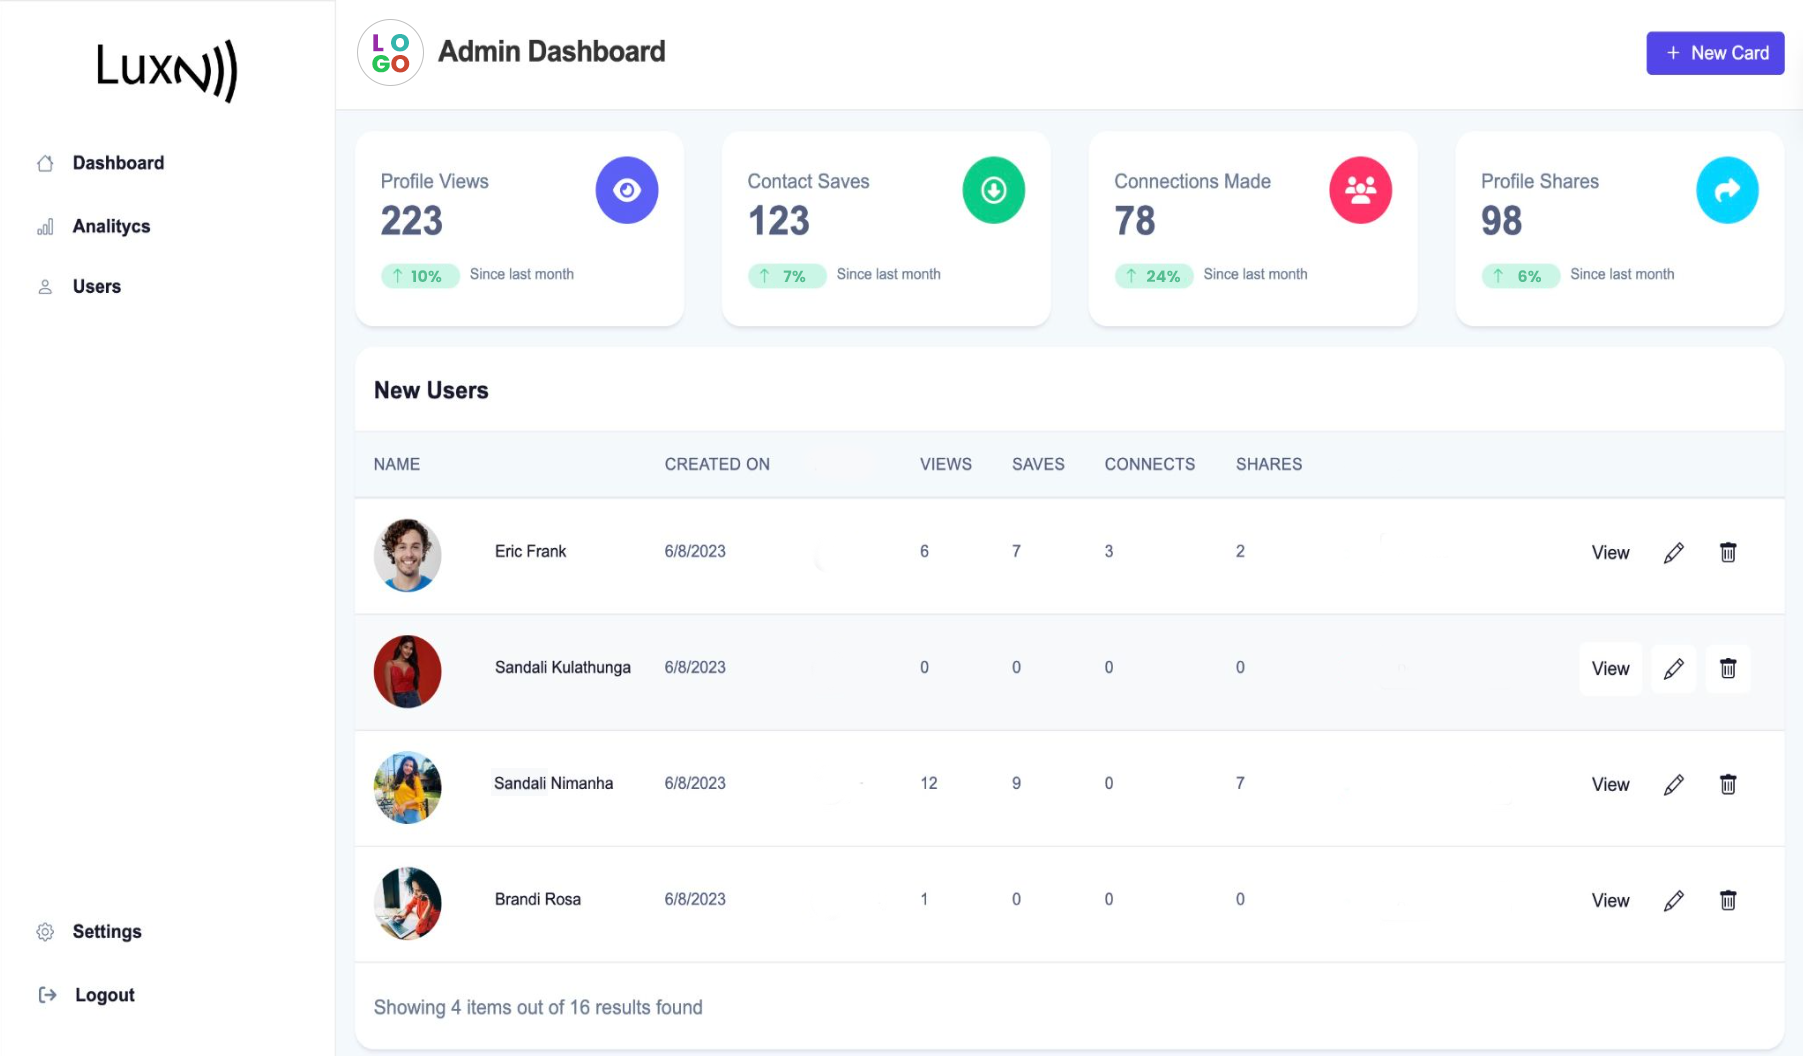
Task: Click the CREATED ON column header
Action: tap(717, 464)
